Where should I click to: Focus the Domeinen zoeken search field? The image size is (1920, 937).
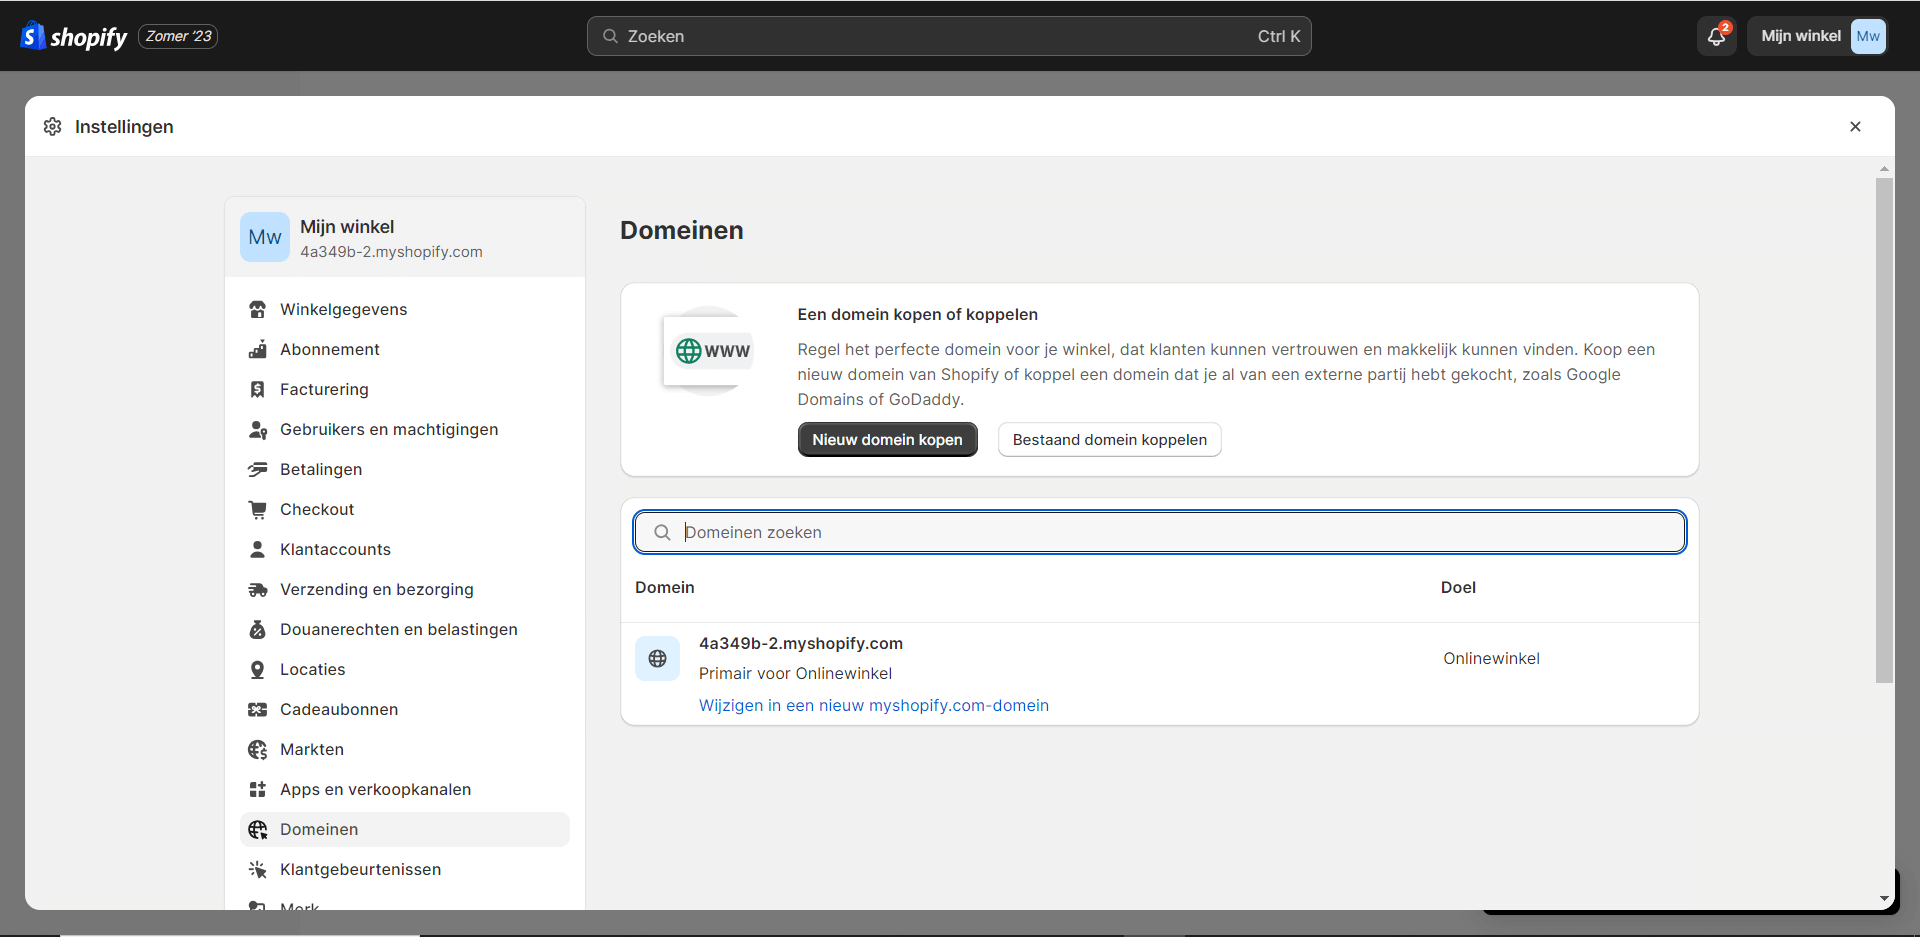tap(1160, 532)
